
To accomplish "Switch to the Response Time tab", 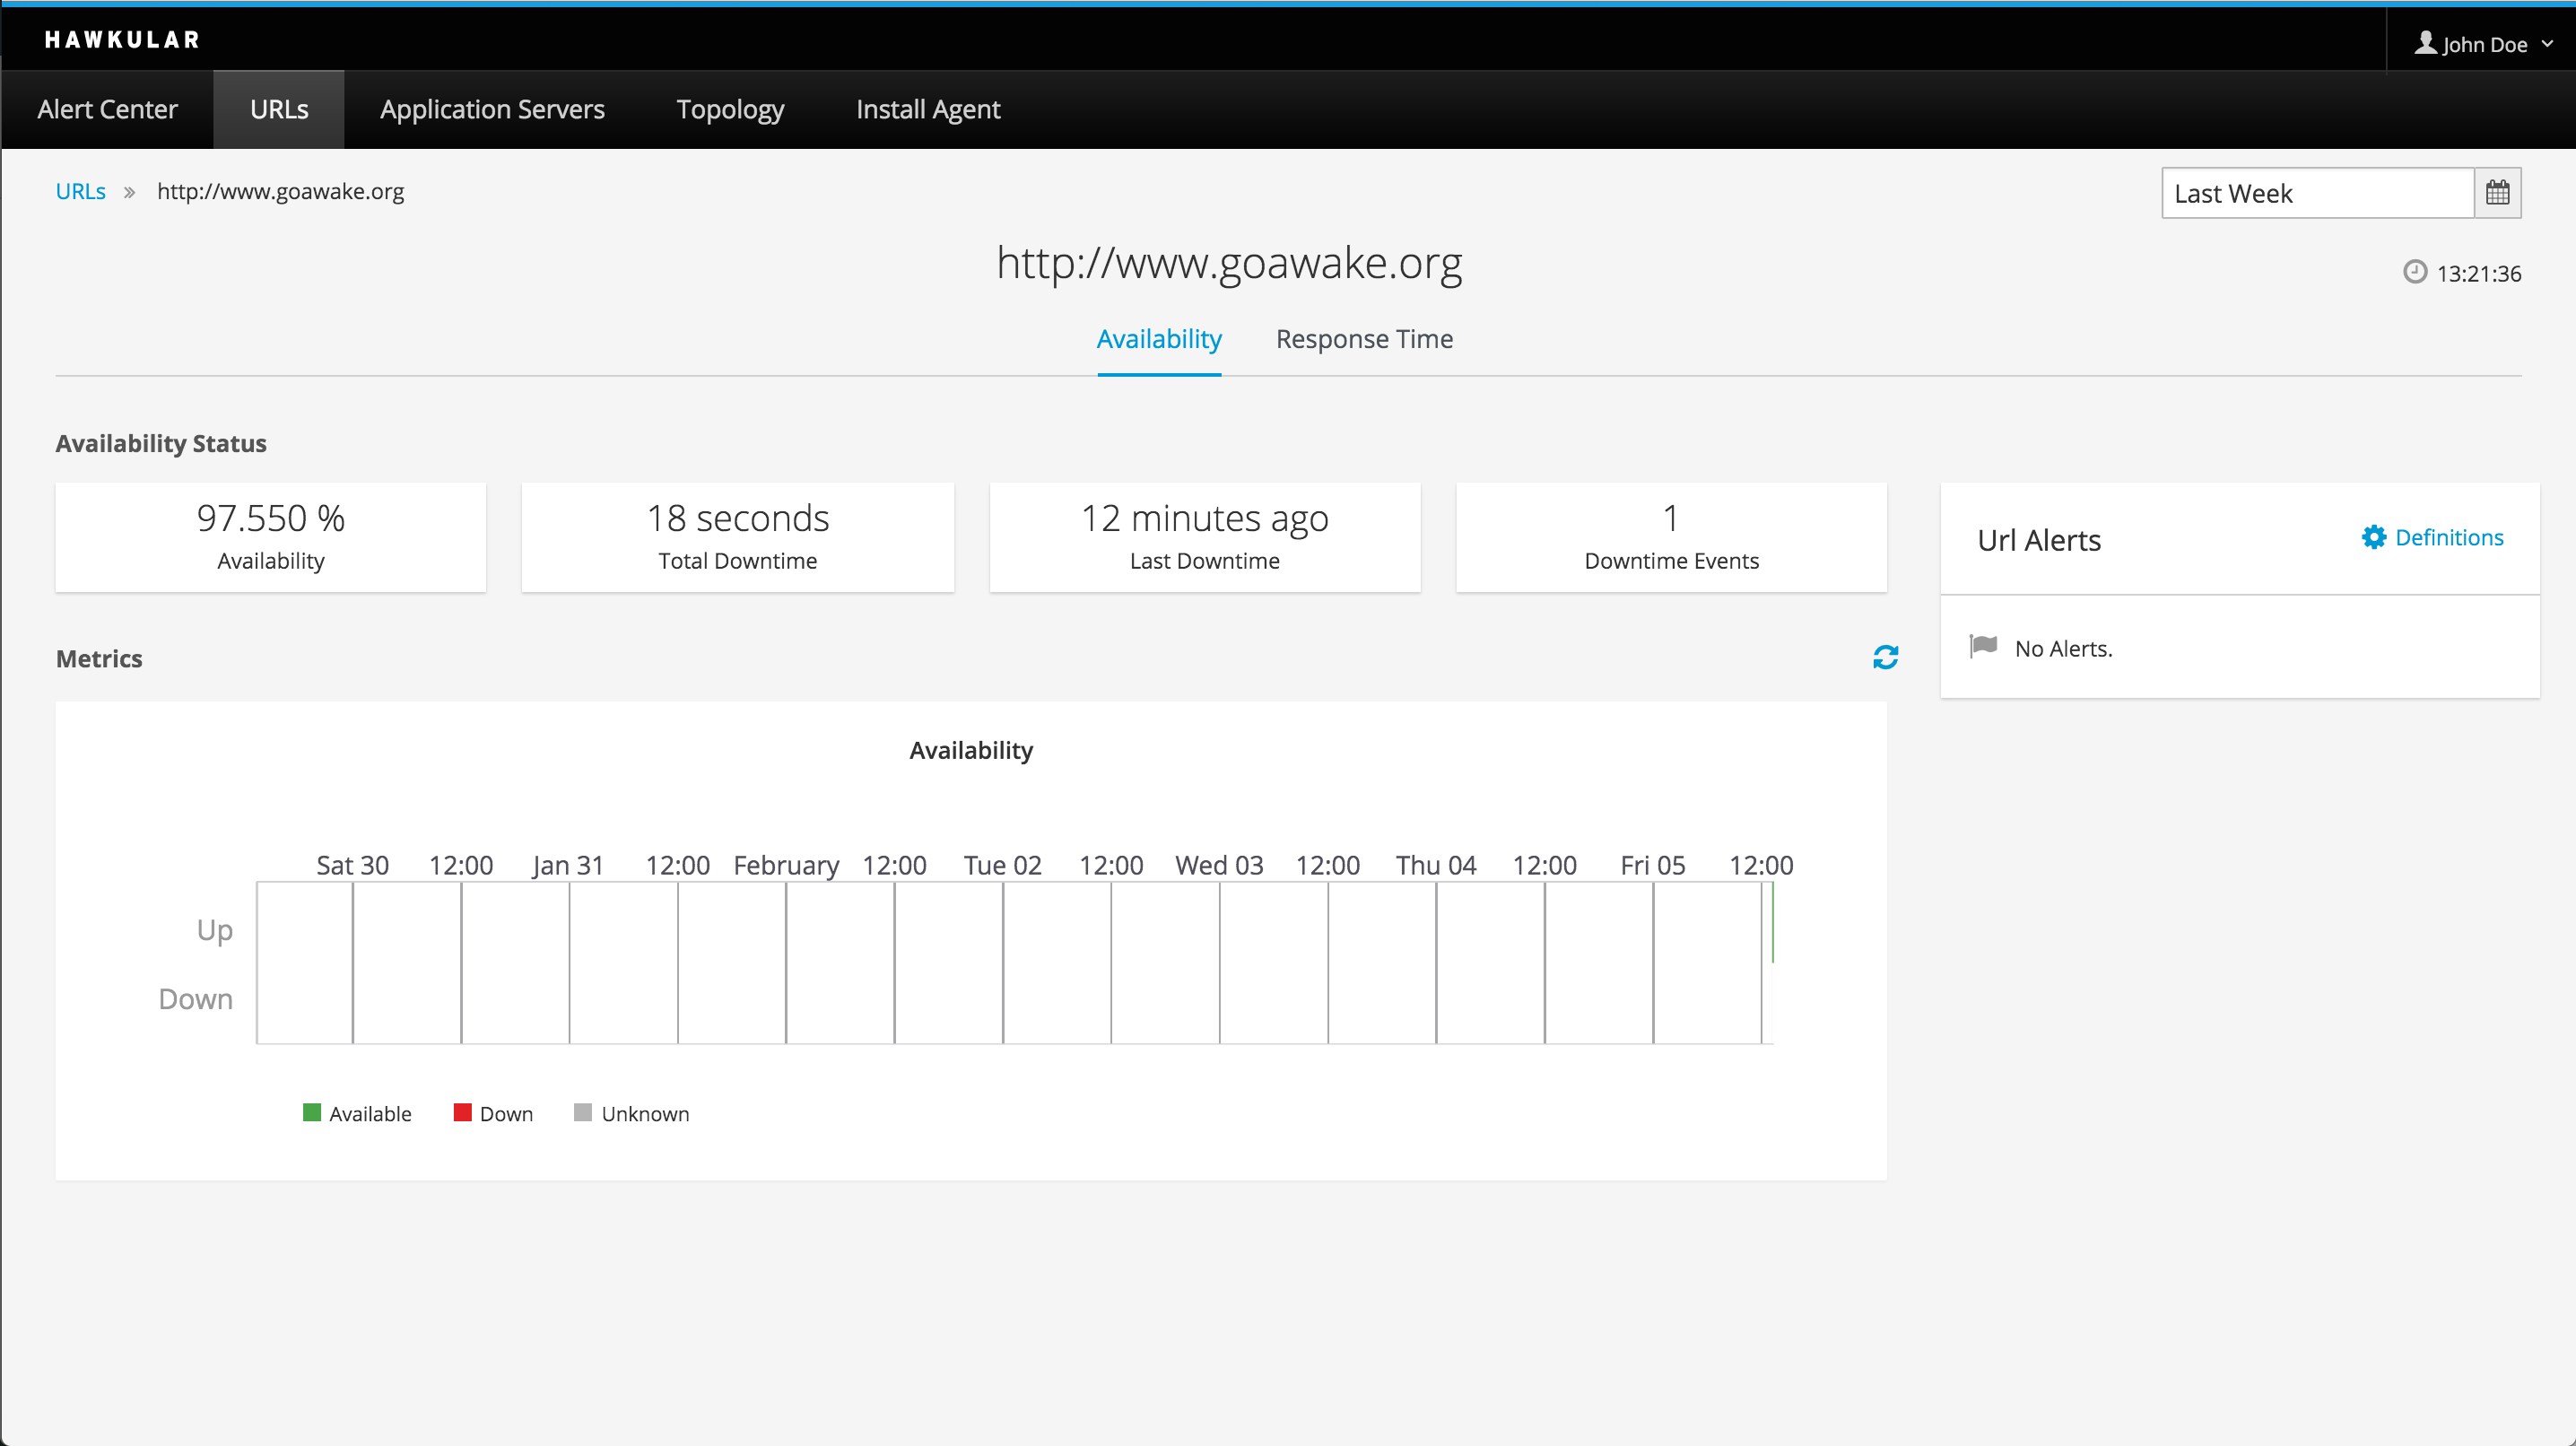I will coord(1364,339).
